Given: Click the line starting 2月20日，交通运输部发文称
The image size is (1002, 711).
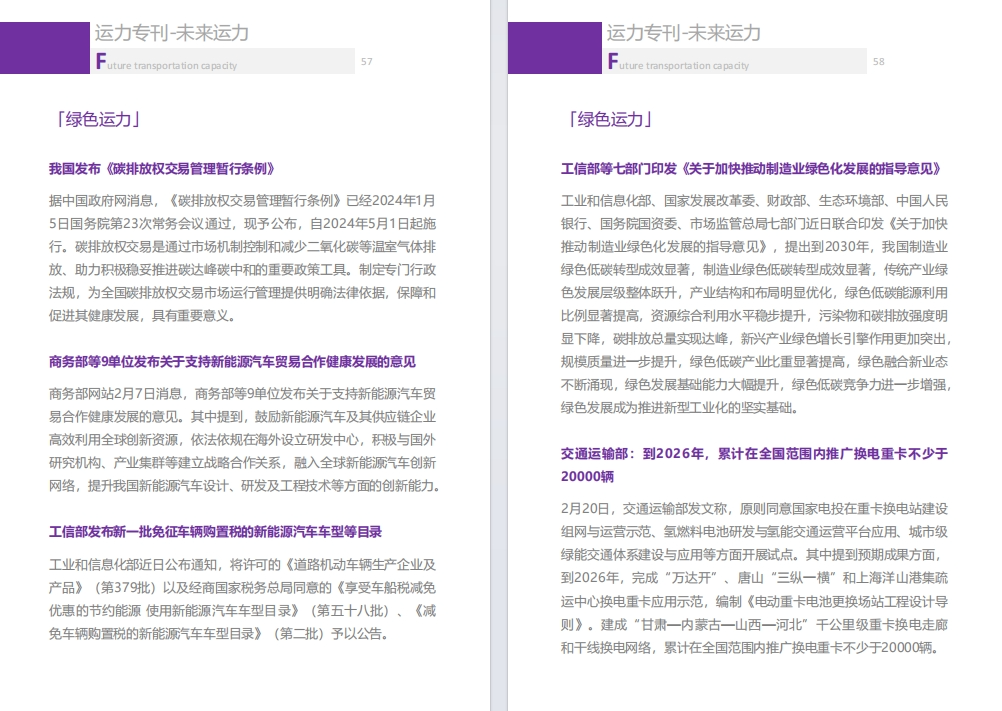Looking at the screenshot, I should (x=754, y=508).
